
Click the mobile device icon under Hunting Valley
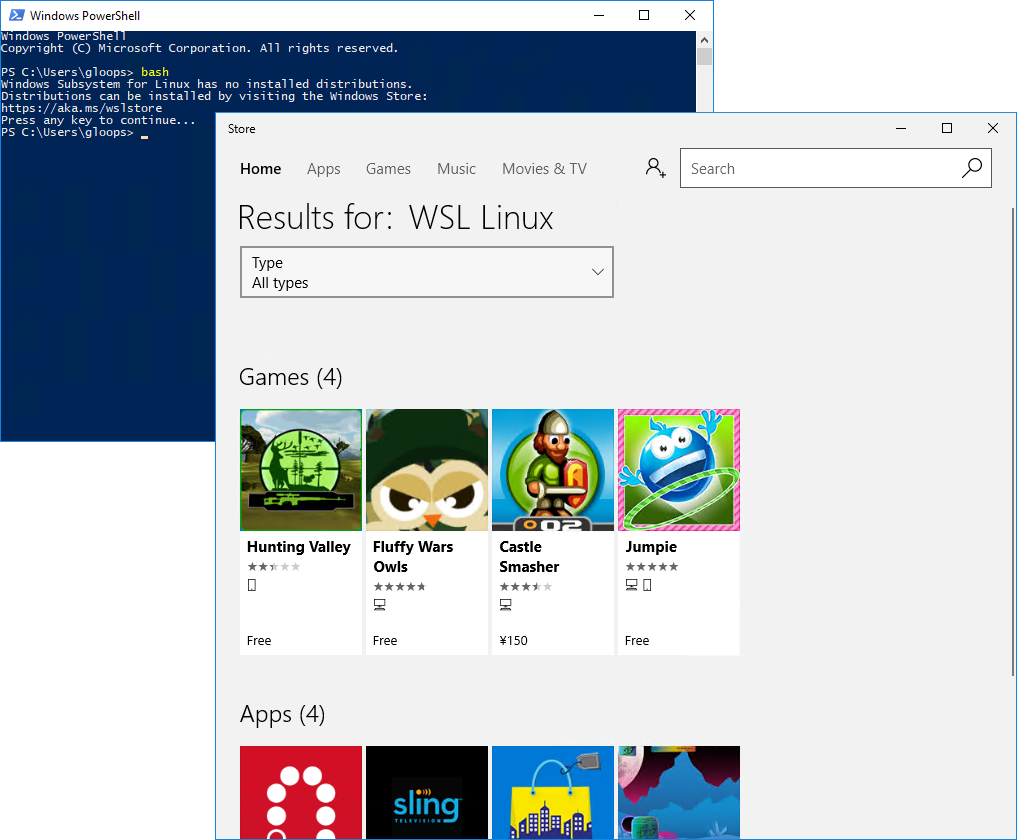click(252, 585)
